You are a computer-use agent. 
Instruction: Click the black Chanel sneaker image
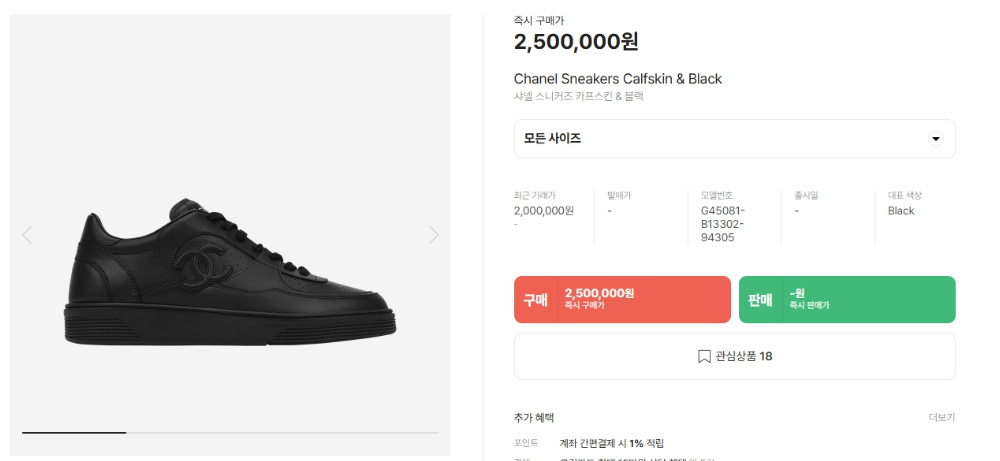(x=230, y=273)
